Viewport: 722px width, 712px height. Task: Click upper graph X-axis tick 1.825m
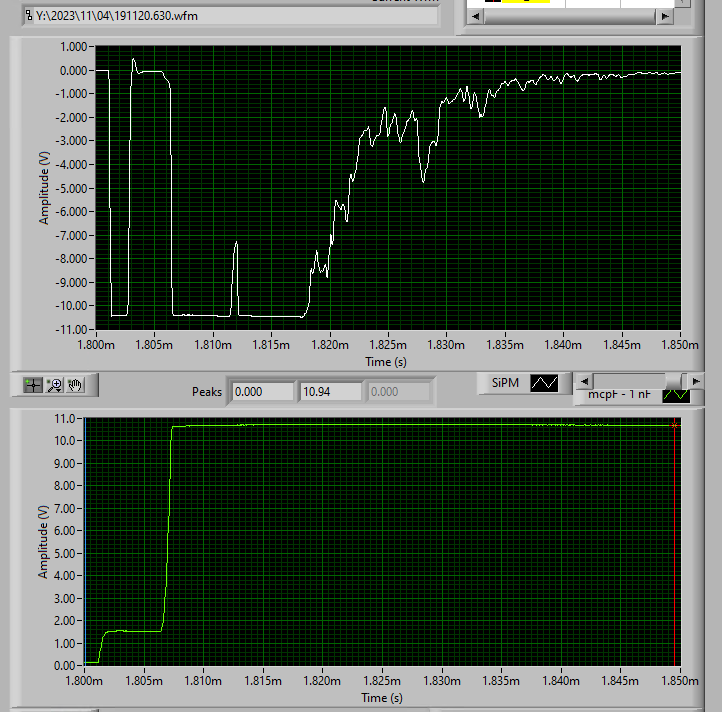pos(388,344)
